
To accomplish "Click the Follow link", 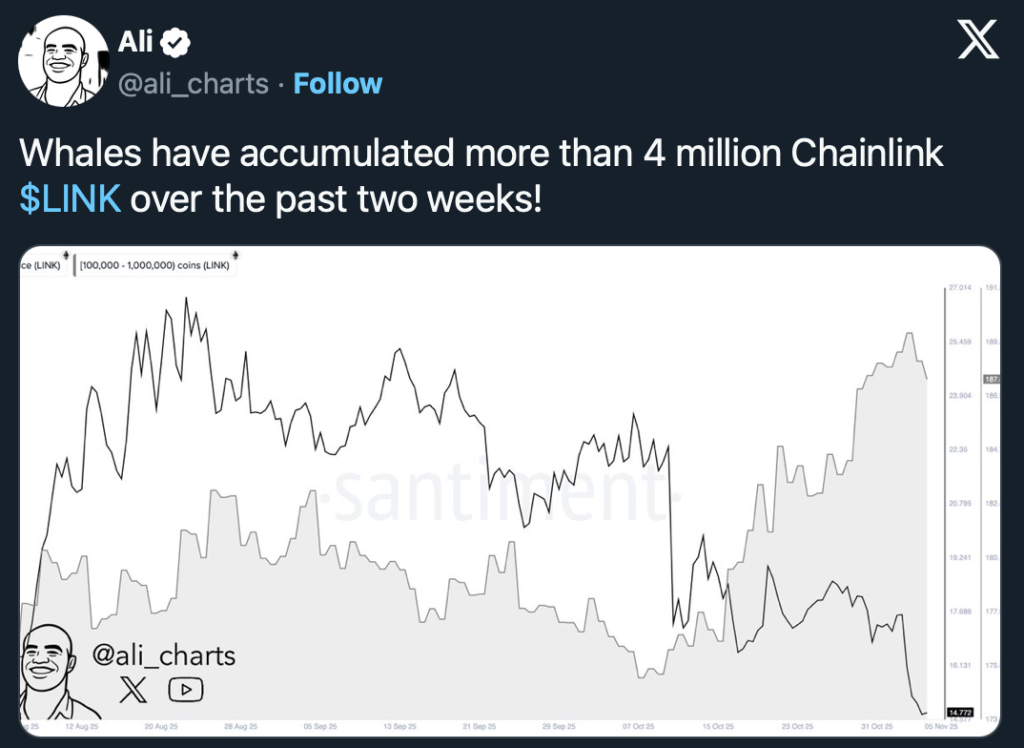I will click(x=338, y=84).
